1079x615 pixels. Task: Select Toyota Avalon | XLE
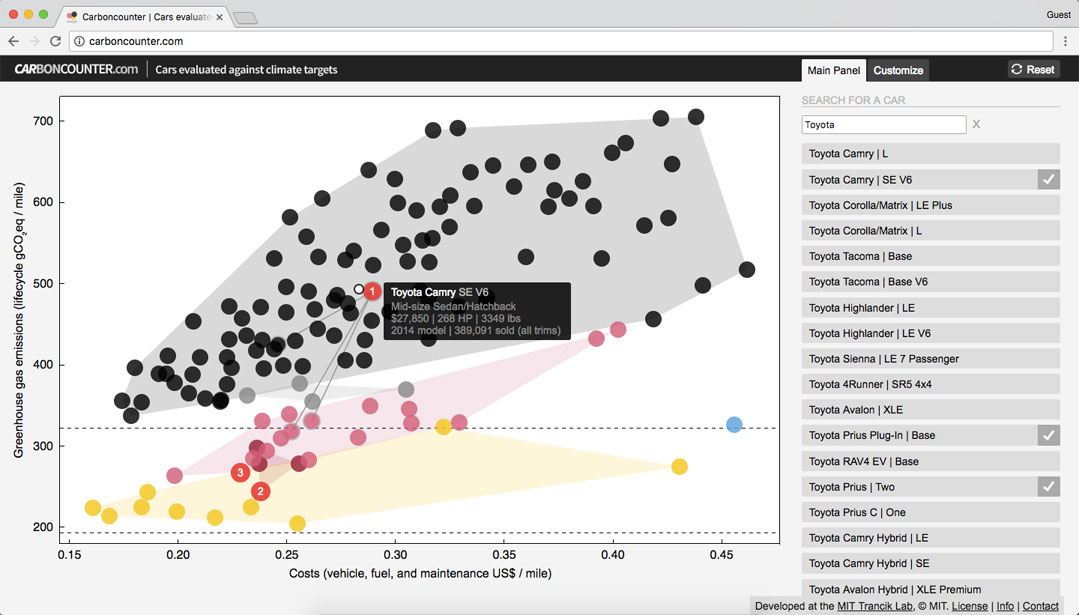pos(930,409)
